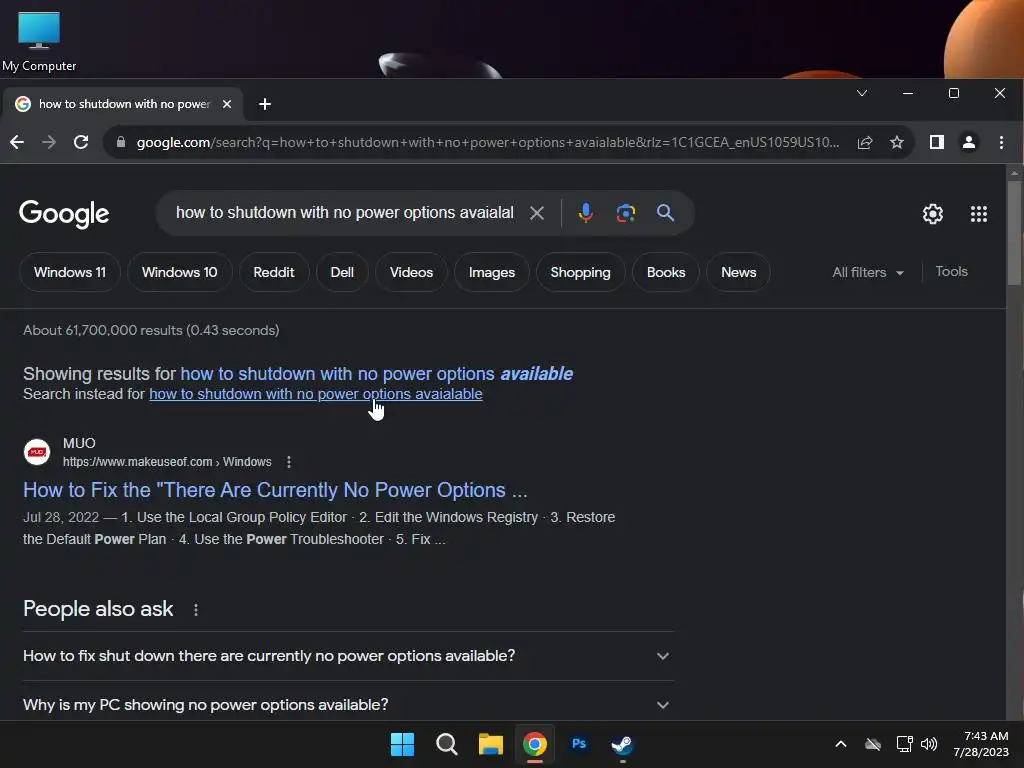Open the MUO result's three-dot options

[x=289, y=462]
